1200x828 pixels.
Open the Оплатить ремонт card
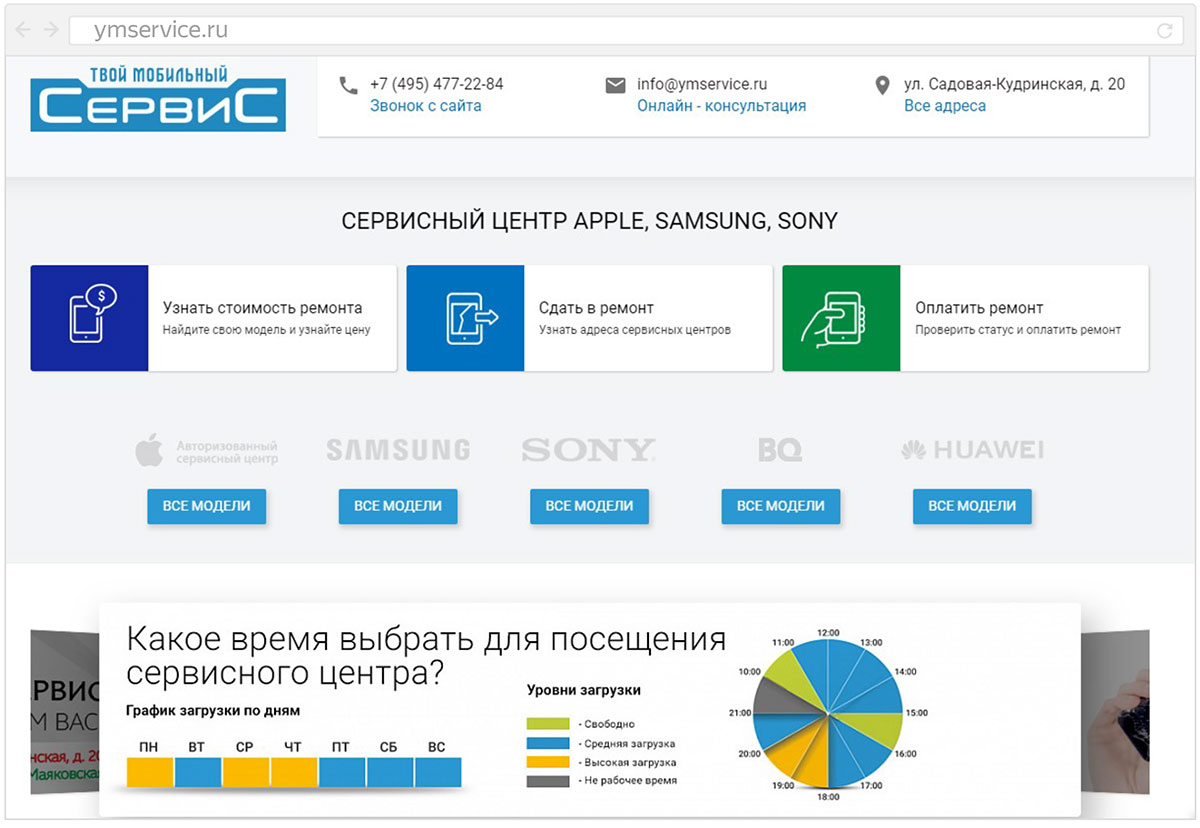(965, 318)
